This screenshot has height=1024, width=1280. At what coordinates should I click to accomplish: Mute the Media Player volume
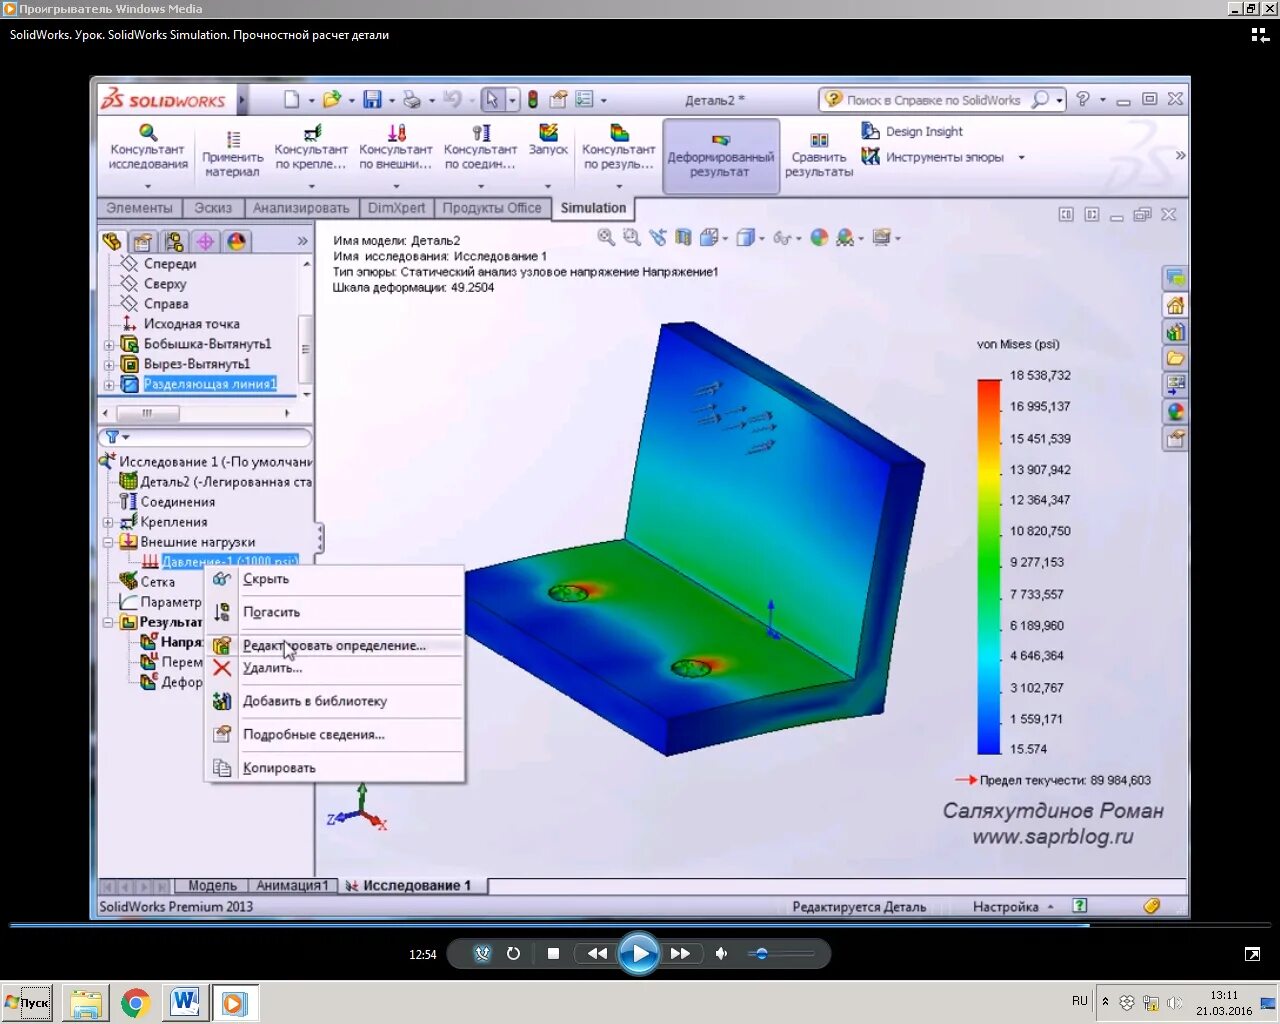tap(721, 953)
